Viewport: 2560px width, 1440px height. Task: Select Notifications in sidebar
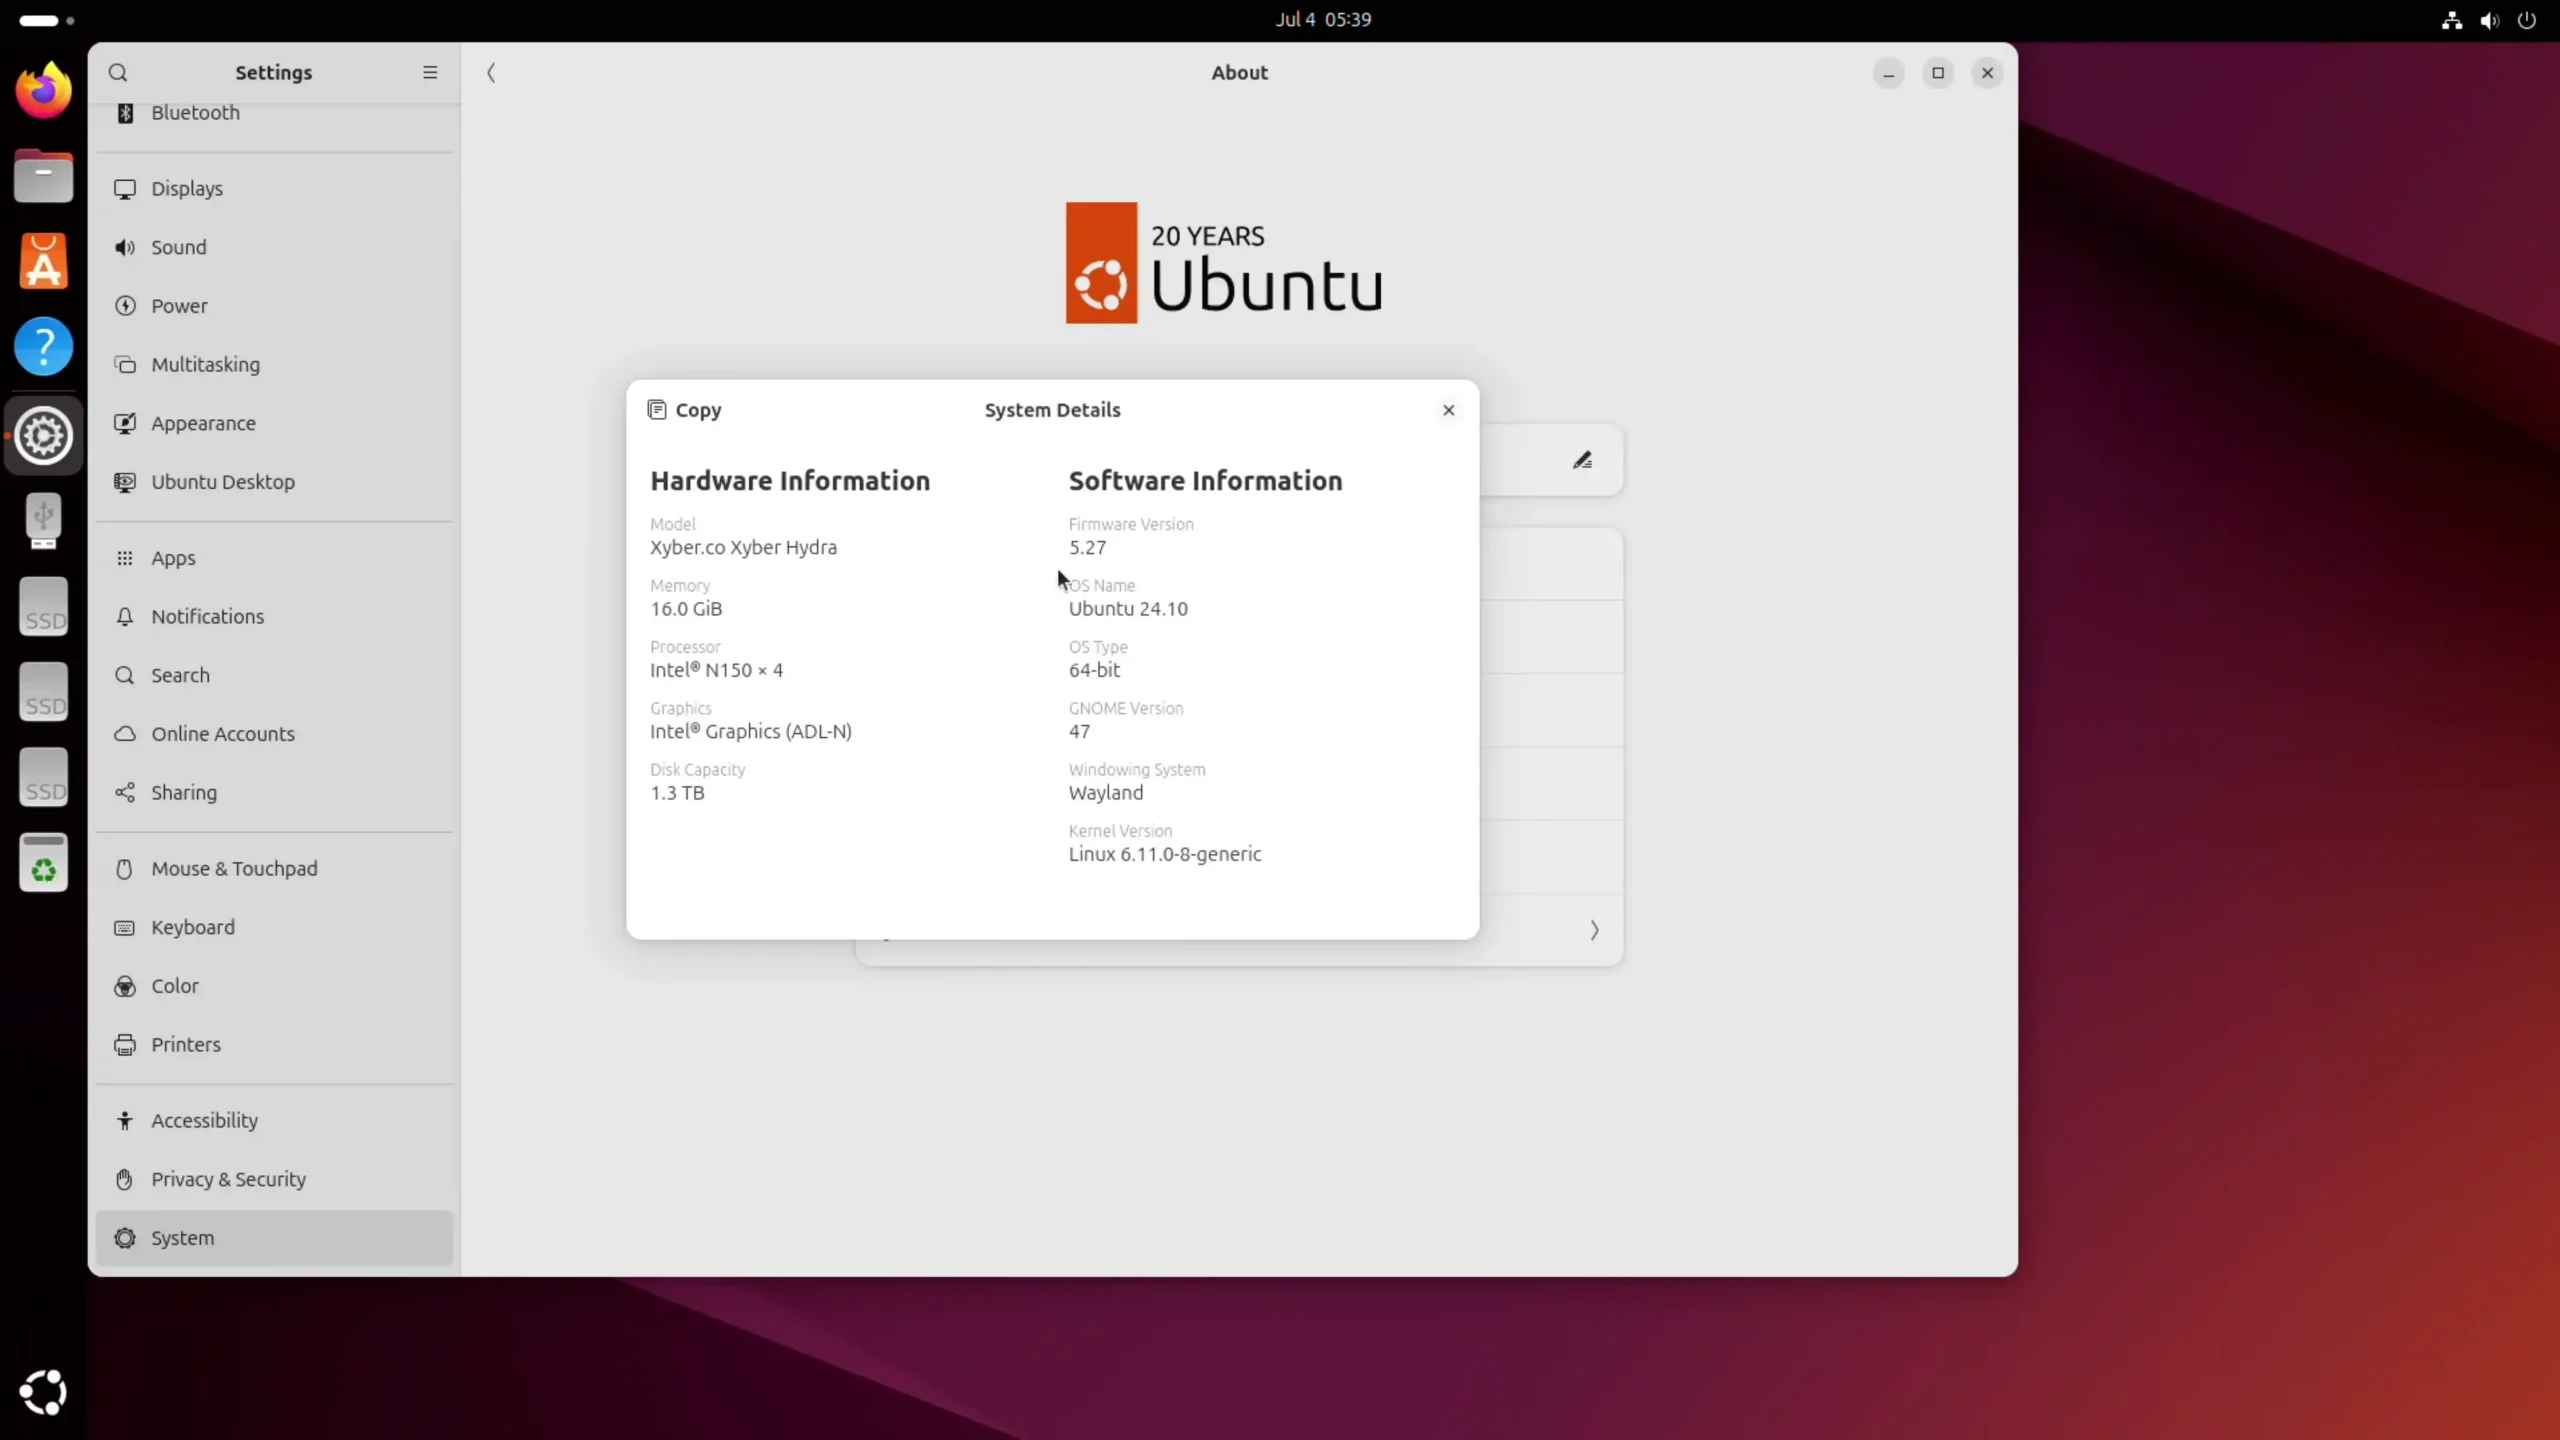tap(275, 616)
